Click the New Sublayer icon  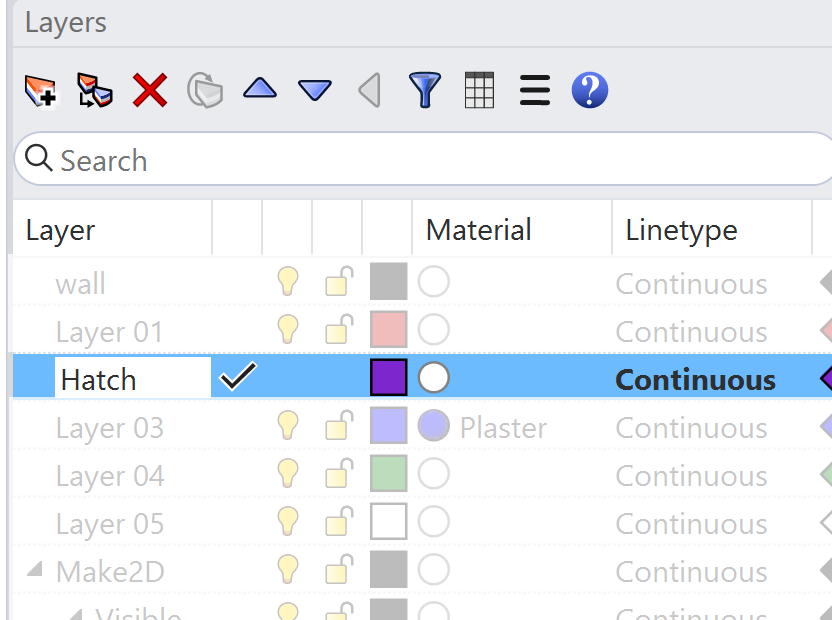[x=95, y=91]
